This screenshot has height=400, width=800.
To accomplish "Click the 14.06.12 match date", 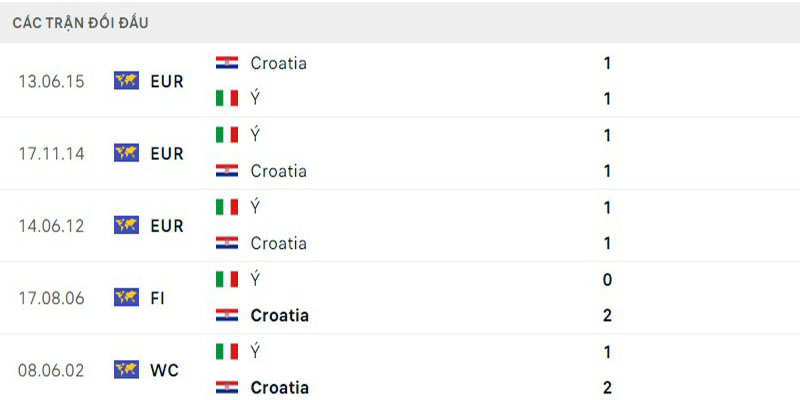I will (x=50, y=225).
